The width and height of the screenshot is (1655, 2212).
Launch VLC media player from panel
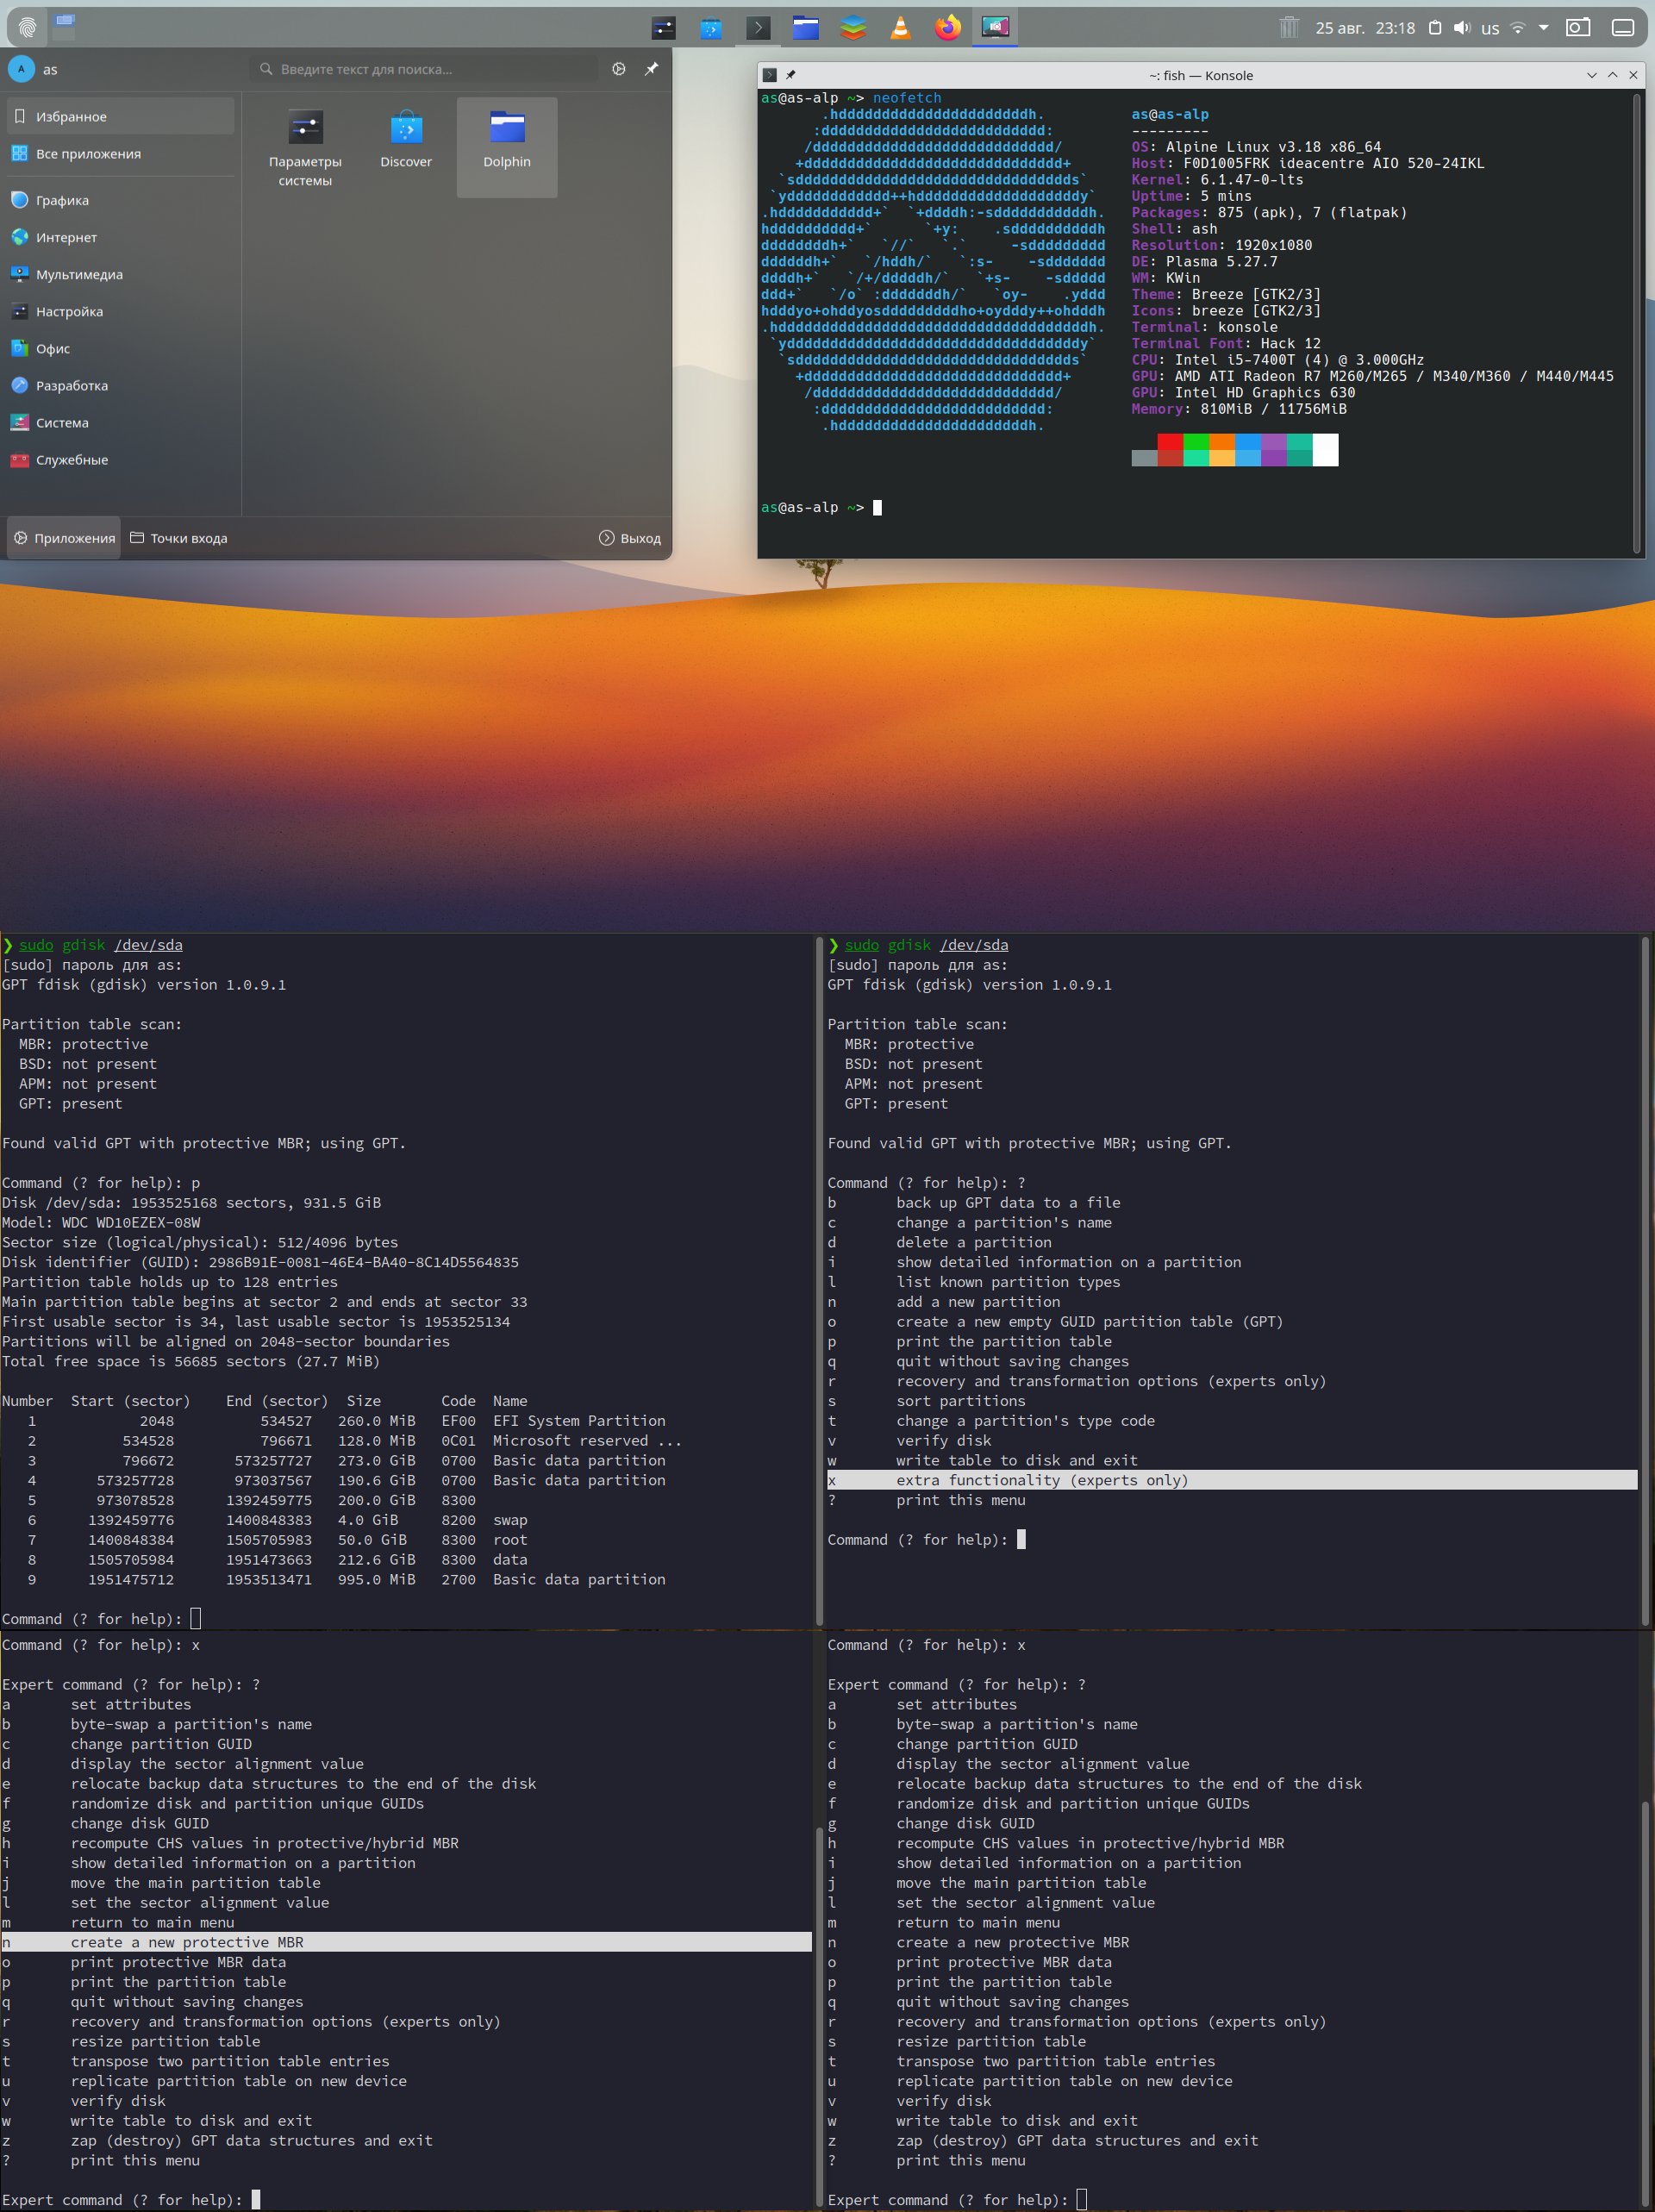coord(900,27)
